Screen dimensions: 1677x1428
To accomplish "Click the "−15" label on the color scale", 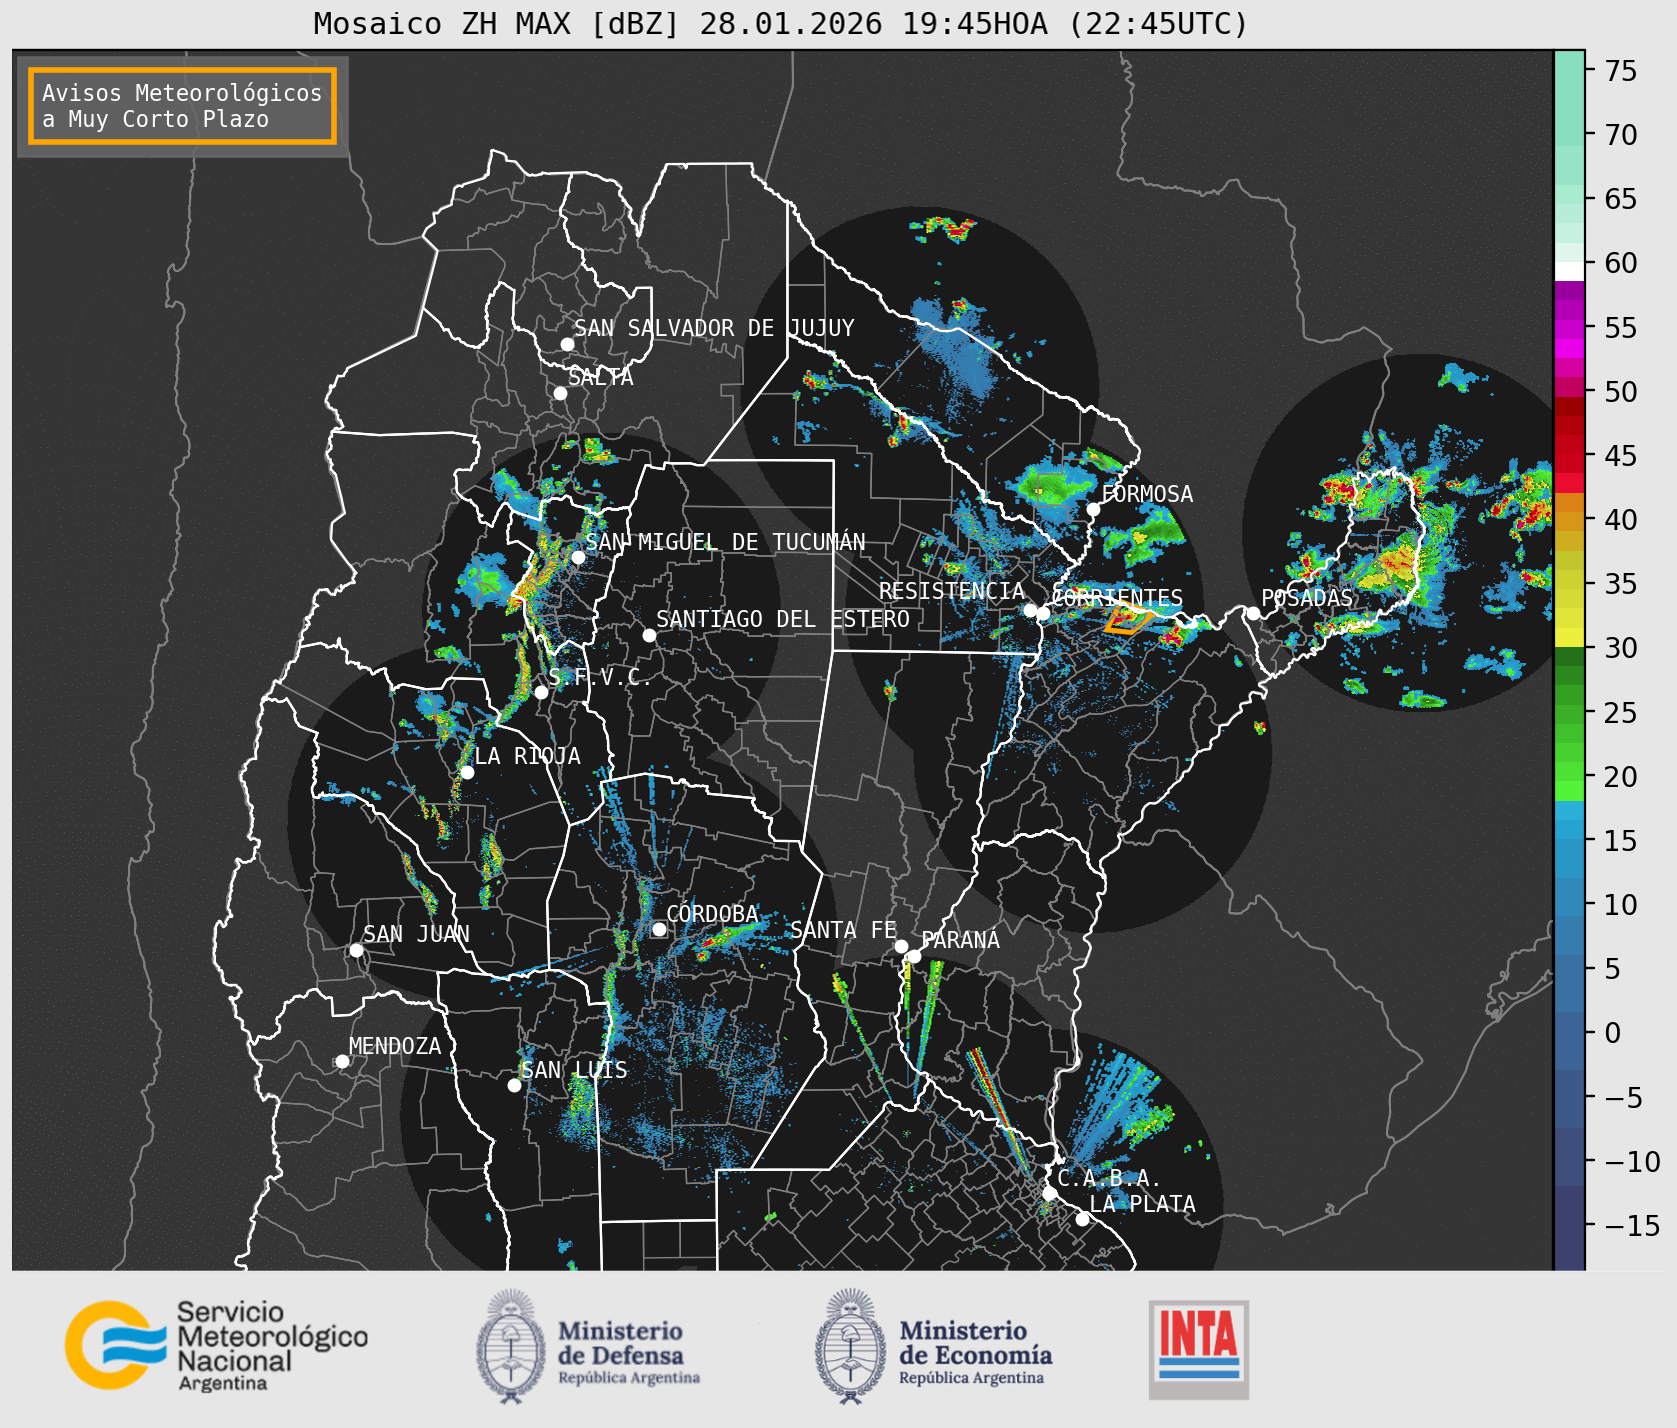I will click(x=1633, y=1225).
